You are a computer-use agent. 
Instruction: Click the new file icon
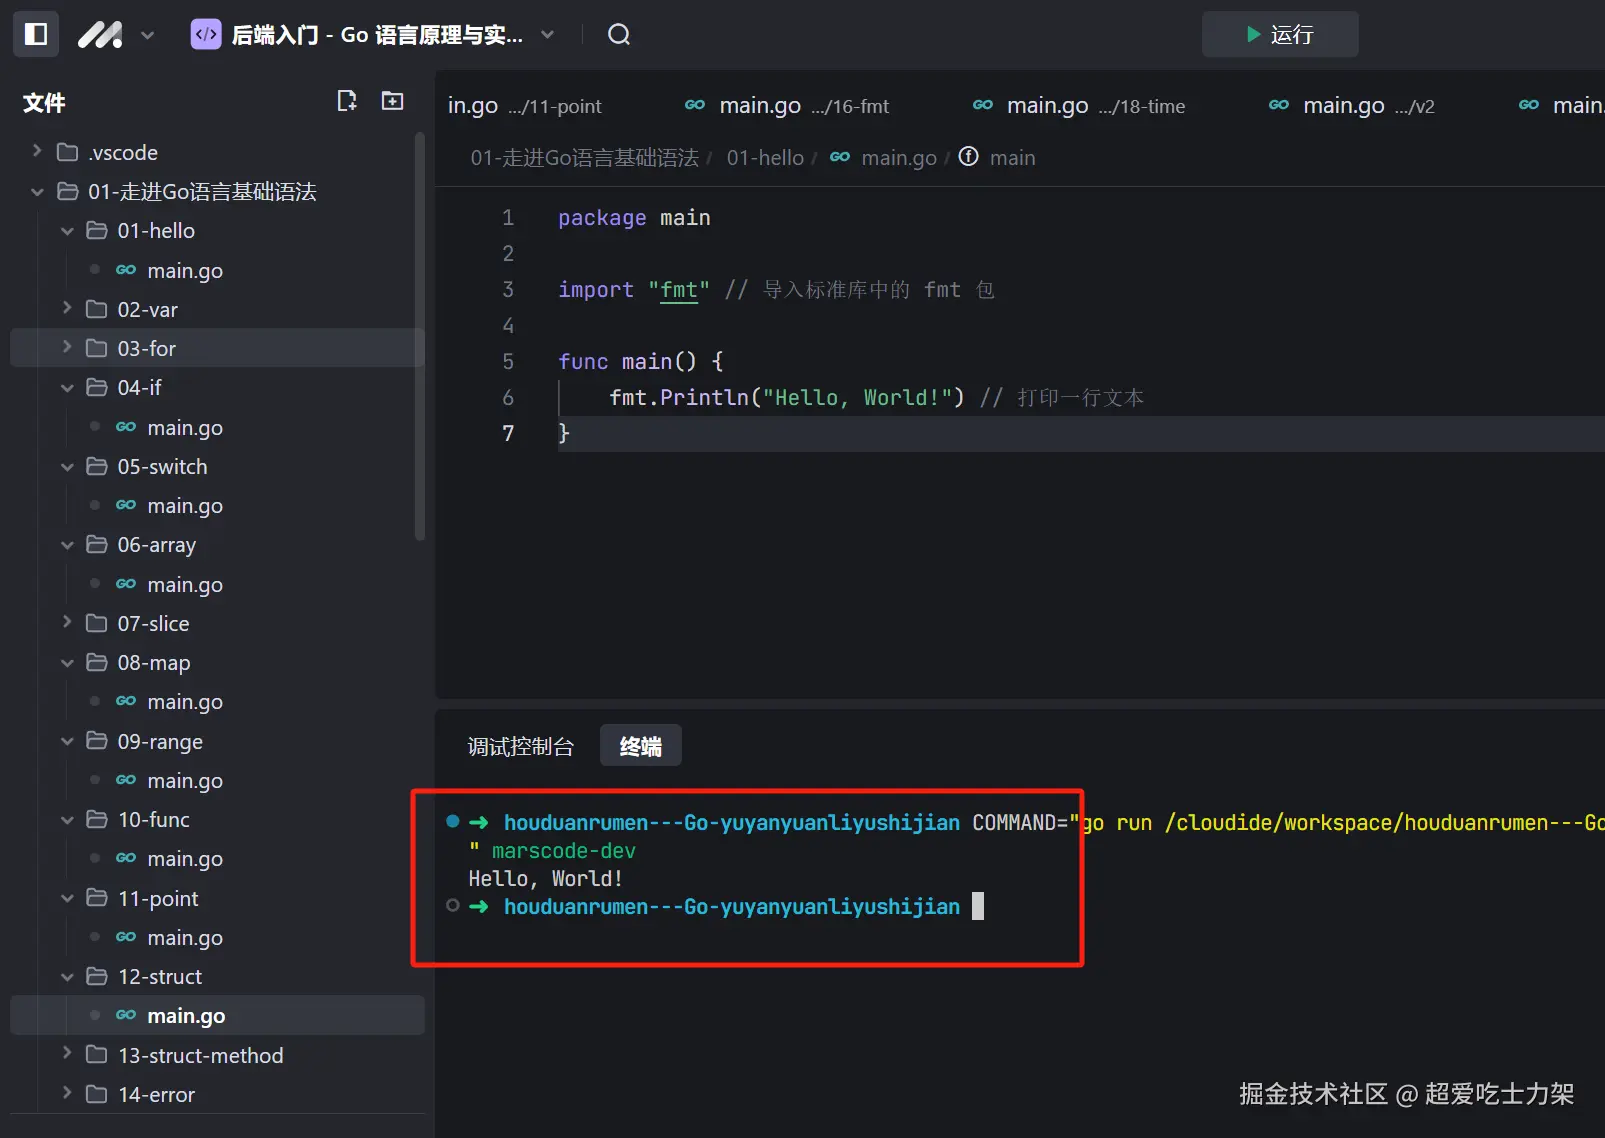[347, 101]
